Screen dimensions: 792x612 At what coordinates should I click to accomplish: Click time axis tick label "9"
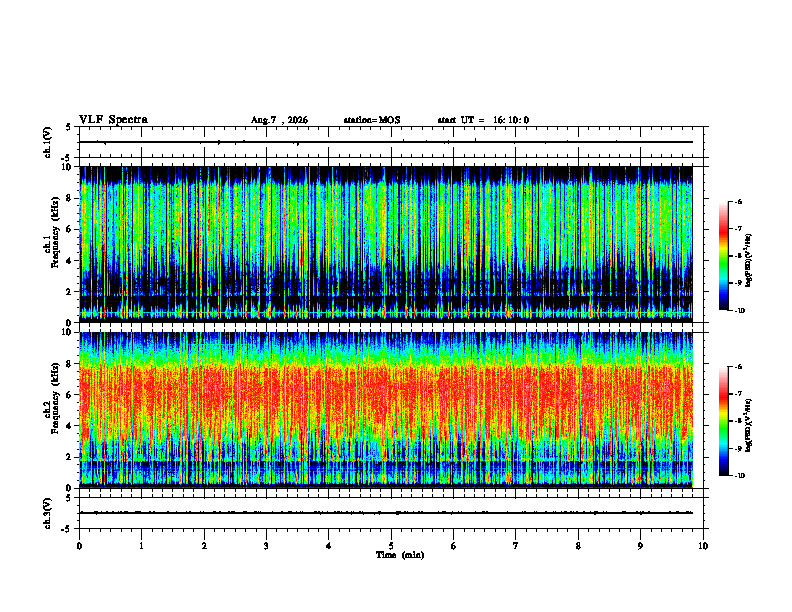coord(640,546)
